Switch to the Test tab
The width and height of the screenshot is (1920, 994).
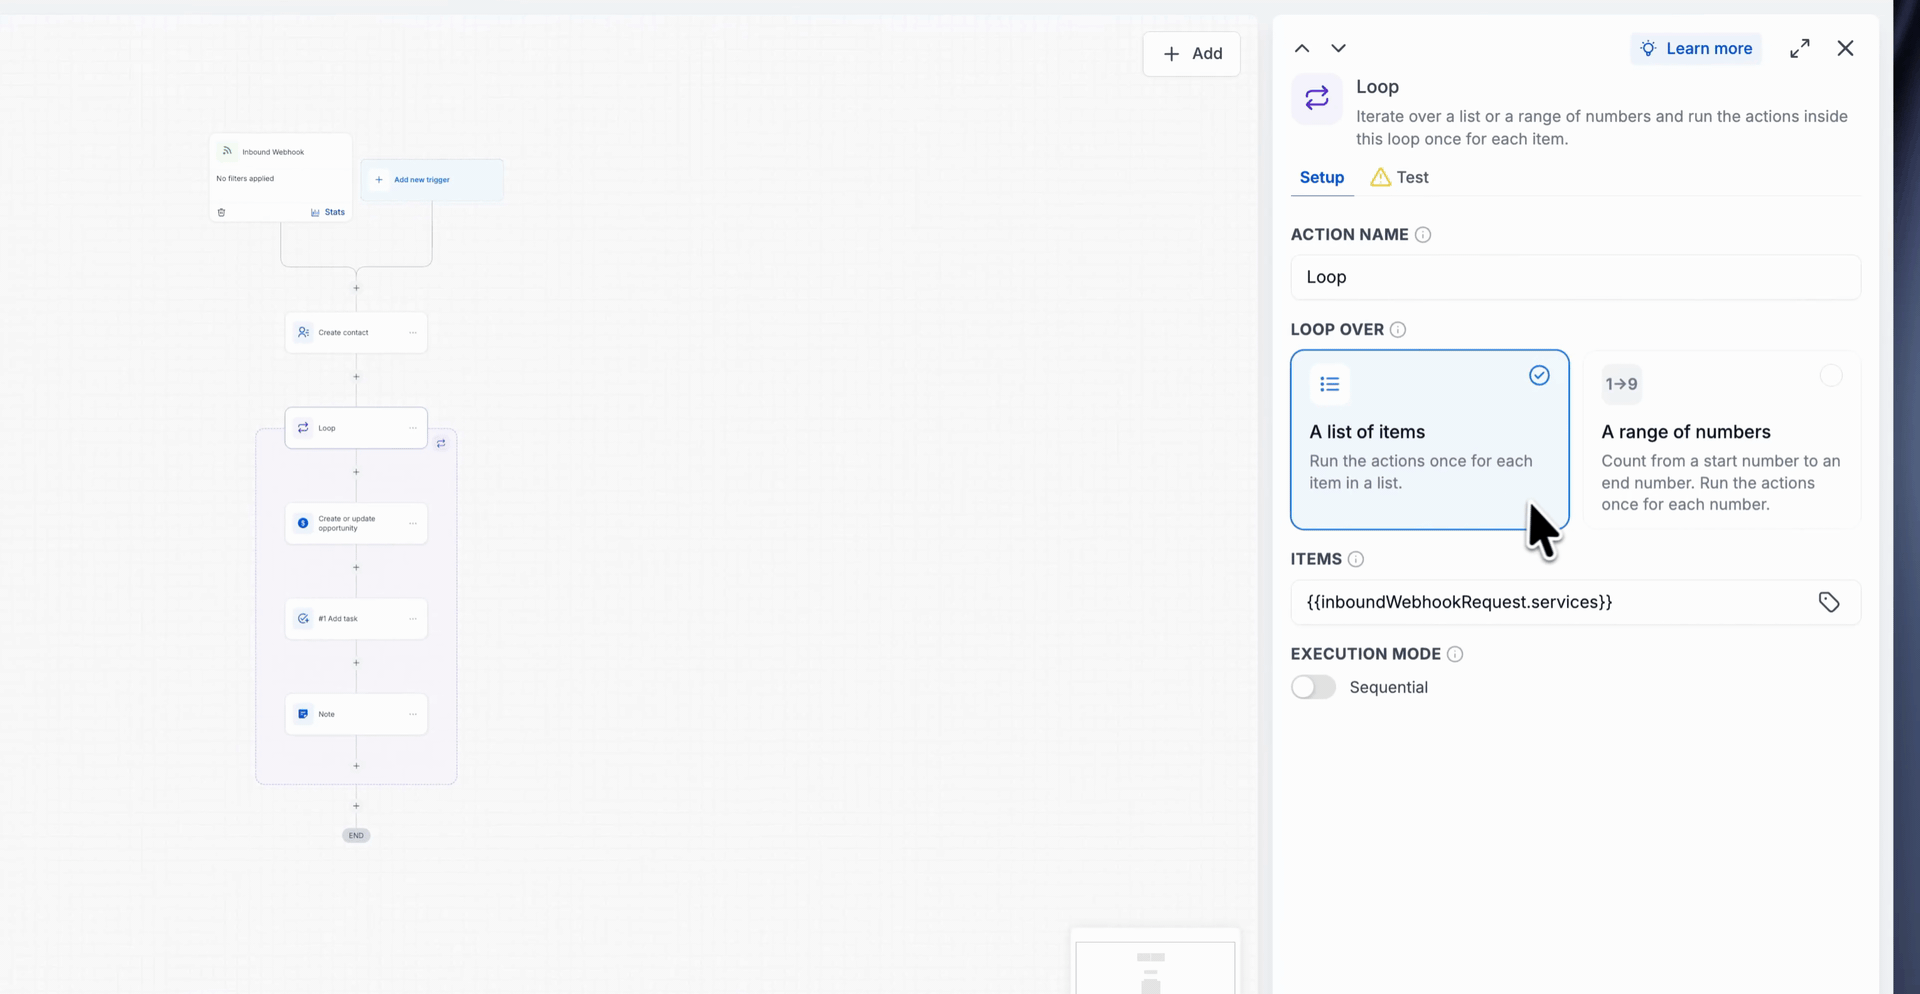pyautogui.click(x=1399, y=177)
